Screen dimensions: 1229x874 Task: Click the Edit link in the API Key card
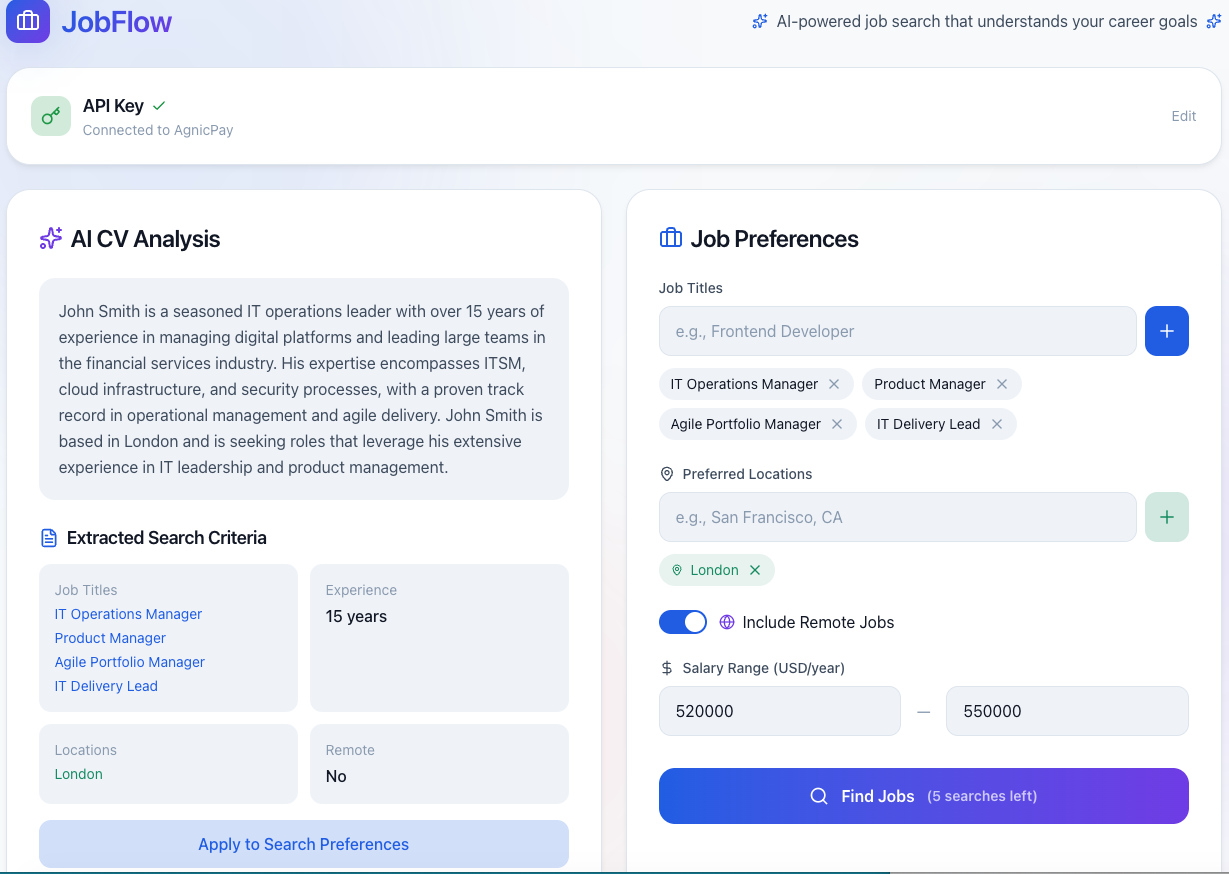pos(1183,116)
